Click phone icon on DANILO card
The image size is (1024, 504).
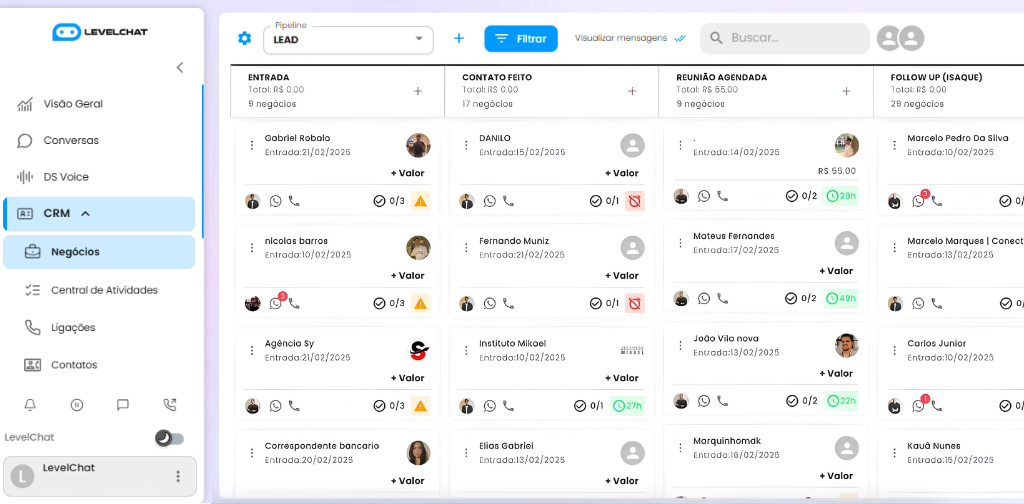point(508,201)
